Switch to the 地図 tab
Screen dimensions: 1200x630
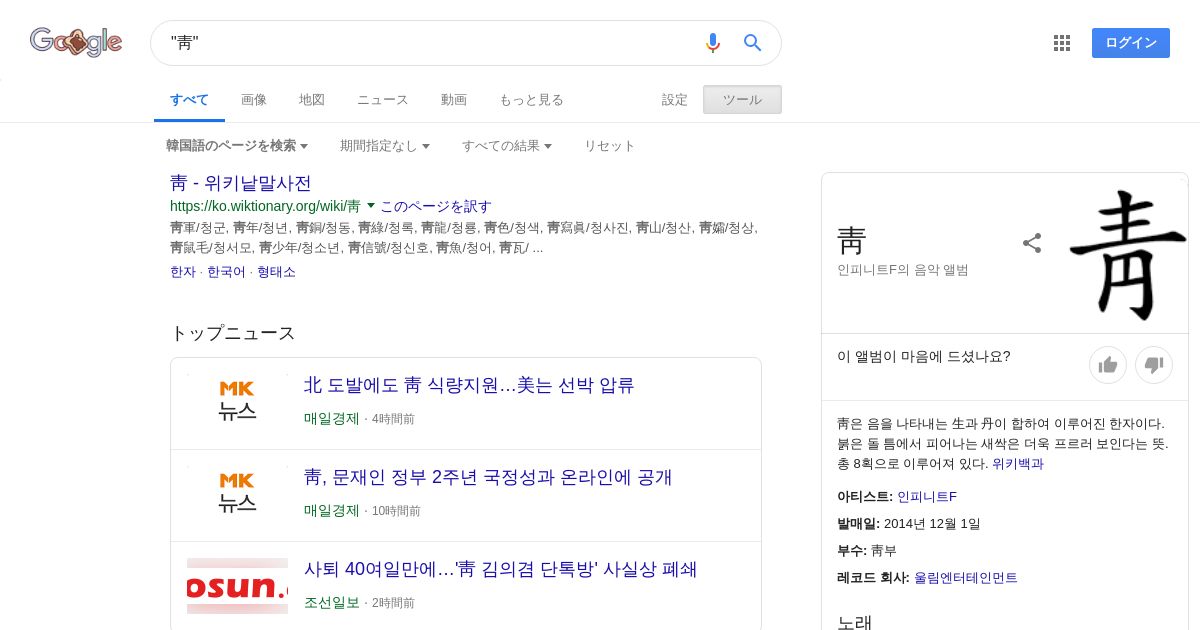coord(312,100)
